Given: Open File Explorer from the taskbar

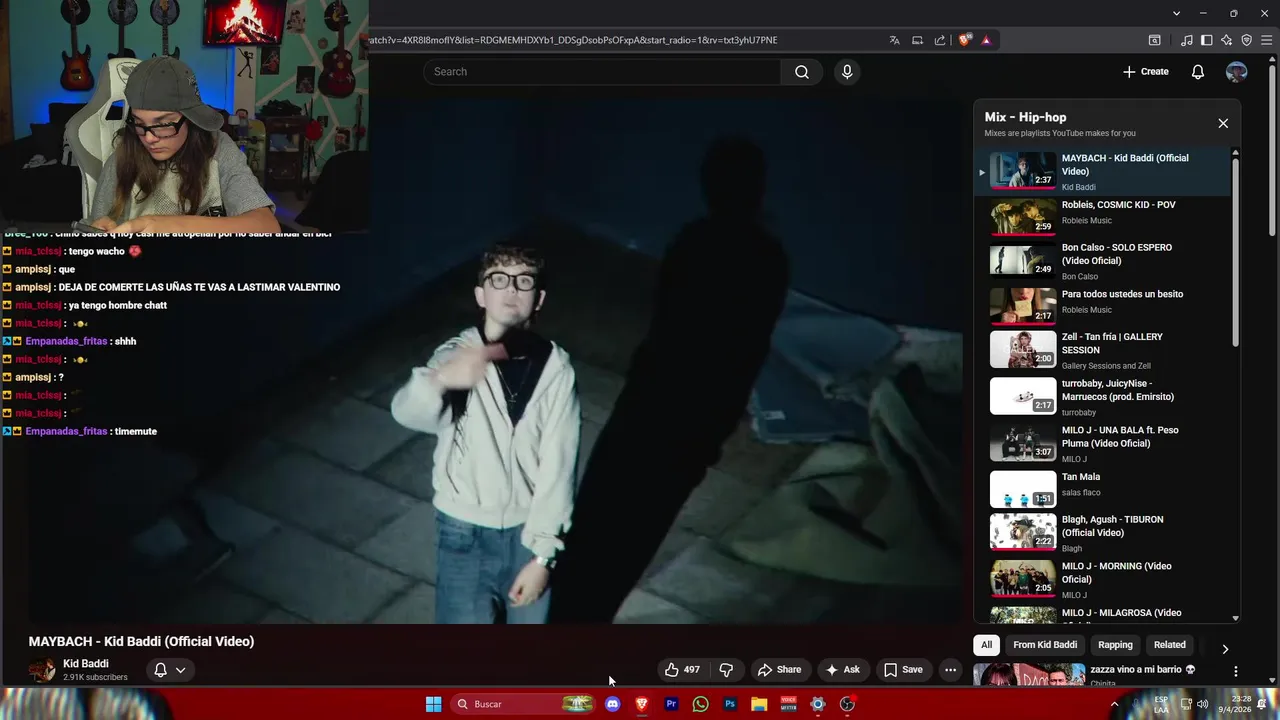Looking at the screenshot, I should [x=759, y=704].
